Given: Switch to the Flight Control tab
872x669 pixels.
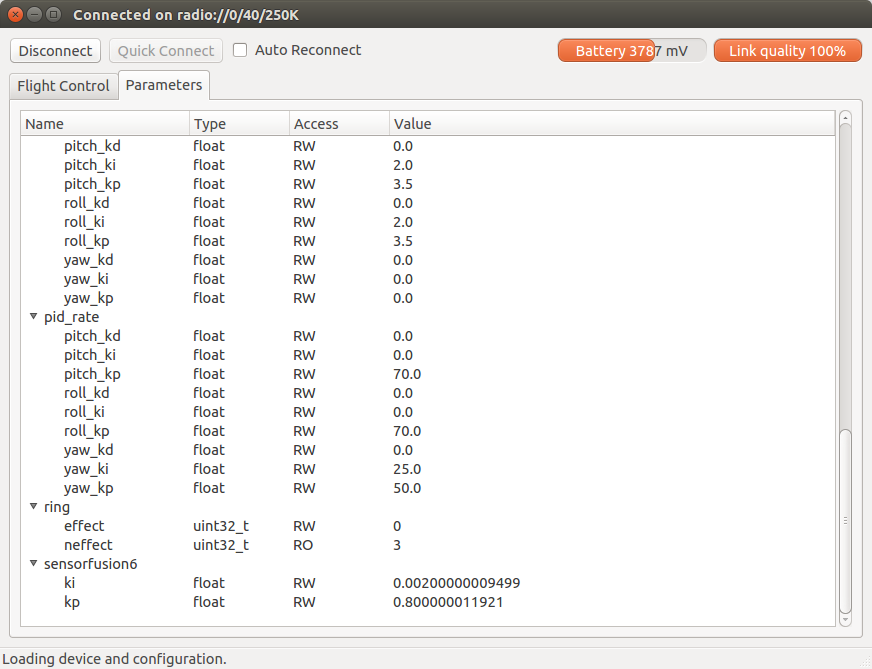Looking at the screenshot, I should pyautogui.click(x=63, y=86).
